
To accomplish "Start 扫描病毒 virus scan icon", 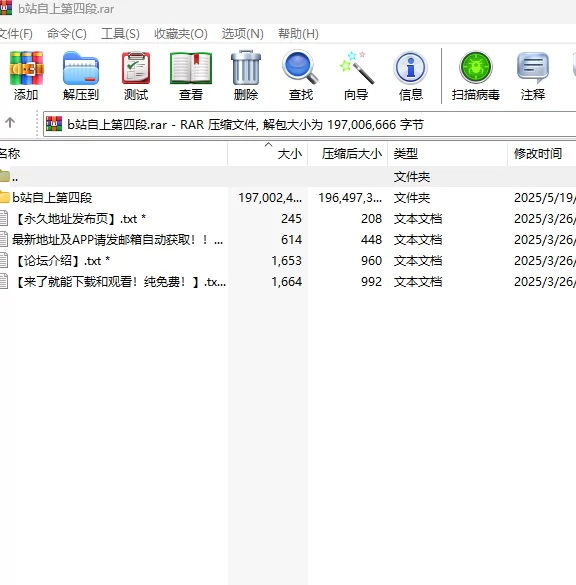I will click(x=476, y=76).
